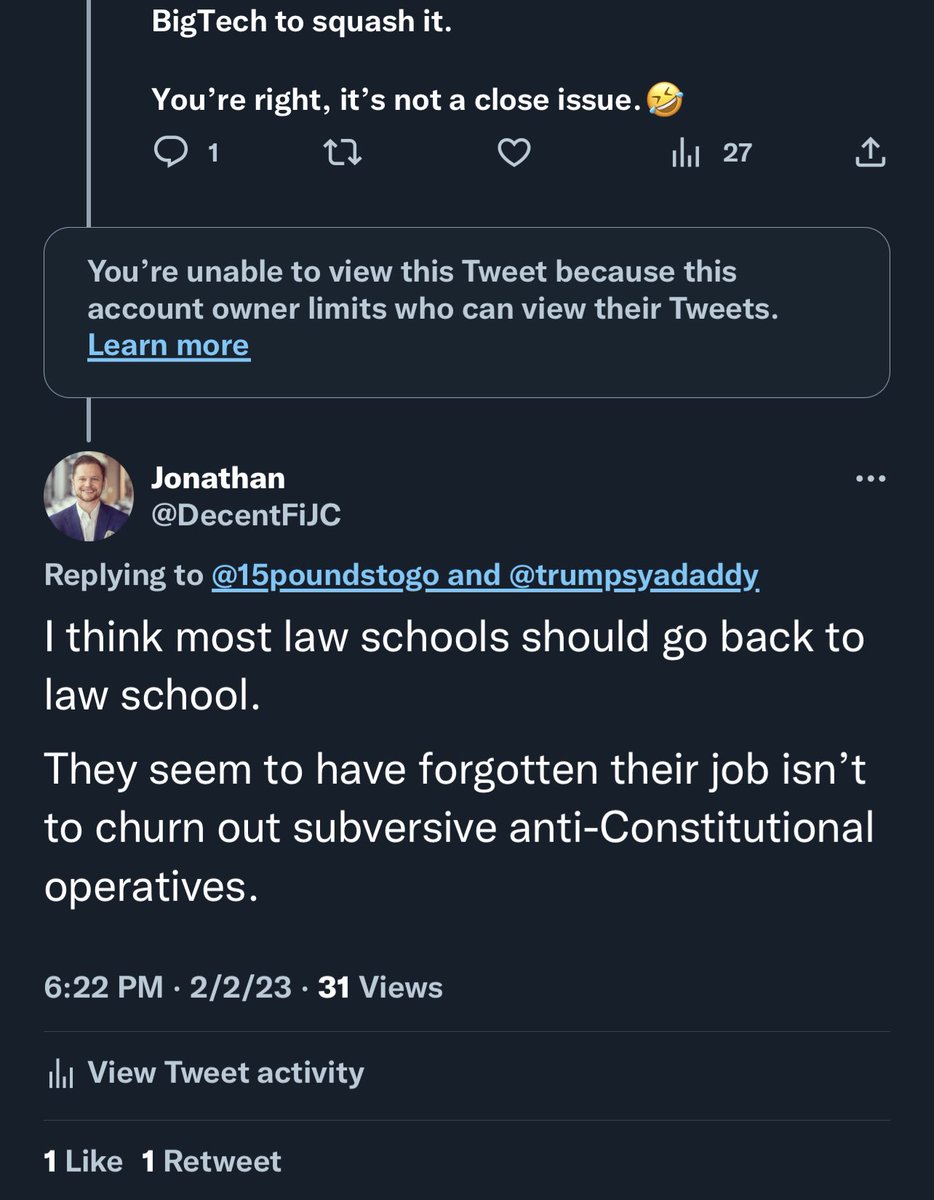The height and width of the screenshot is (1200, 934).
Task: Visit the @trumpsyadaddy mention
Action: pyautogui.click(x=634, y=577)
